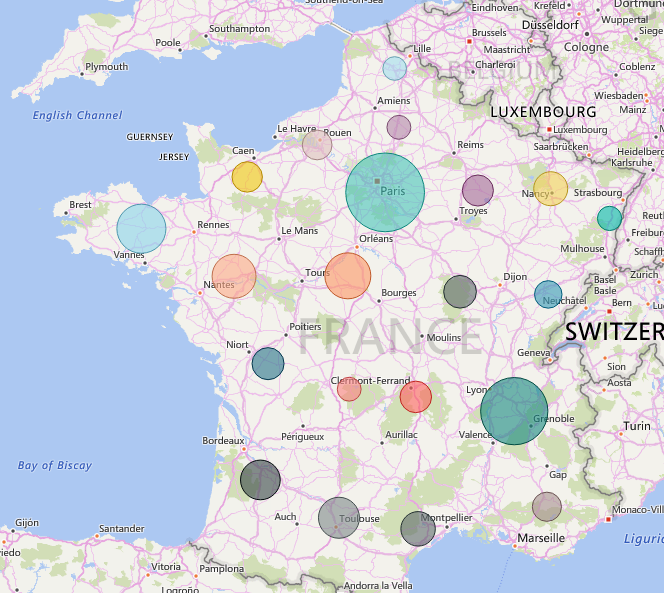Click the JERSEY island label
The height and width of the screenshot is (593, 664).
pos(174,157)
